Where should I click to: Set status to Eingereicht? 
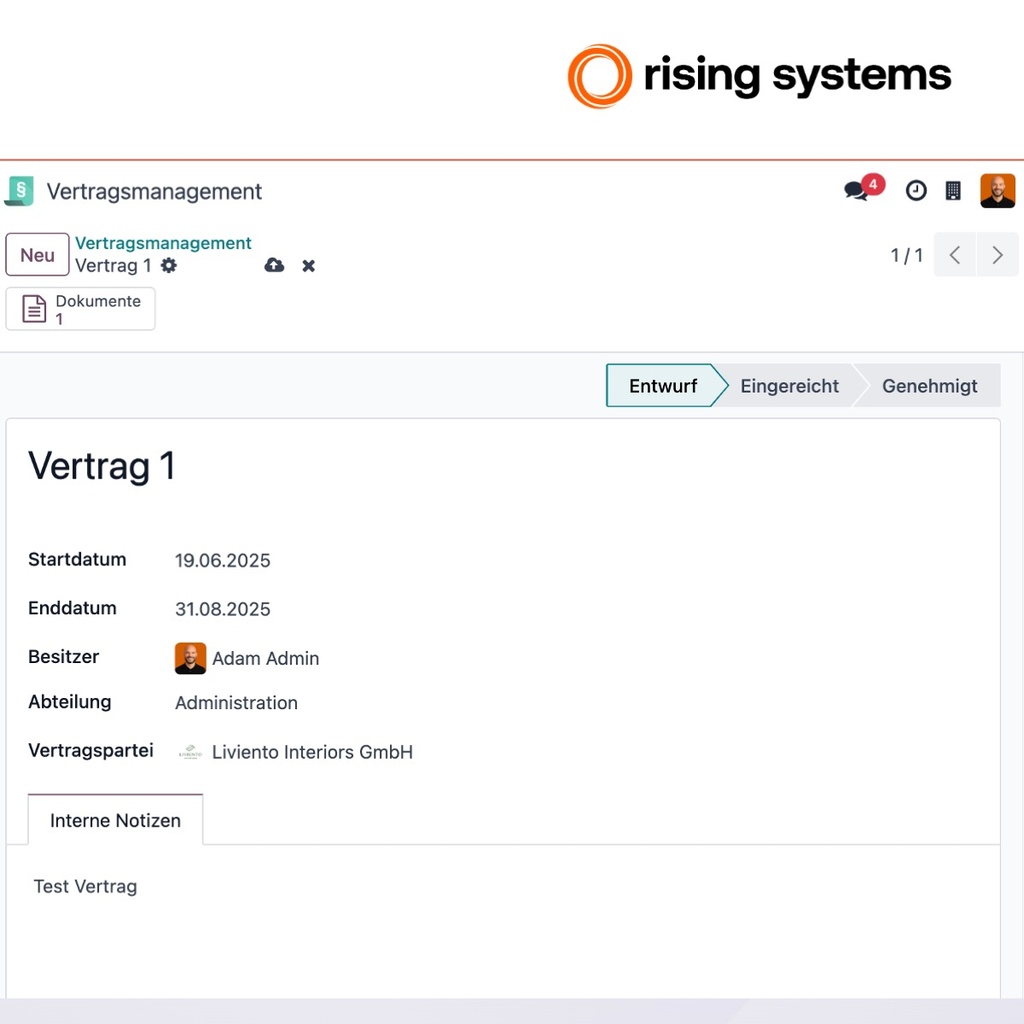789,386
